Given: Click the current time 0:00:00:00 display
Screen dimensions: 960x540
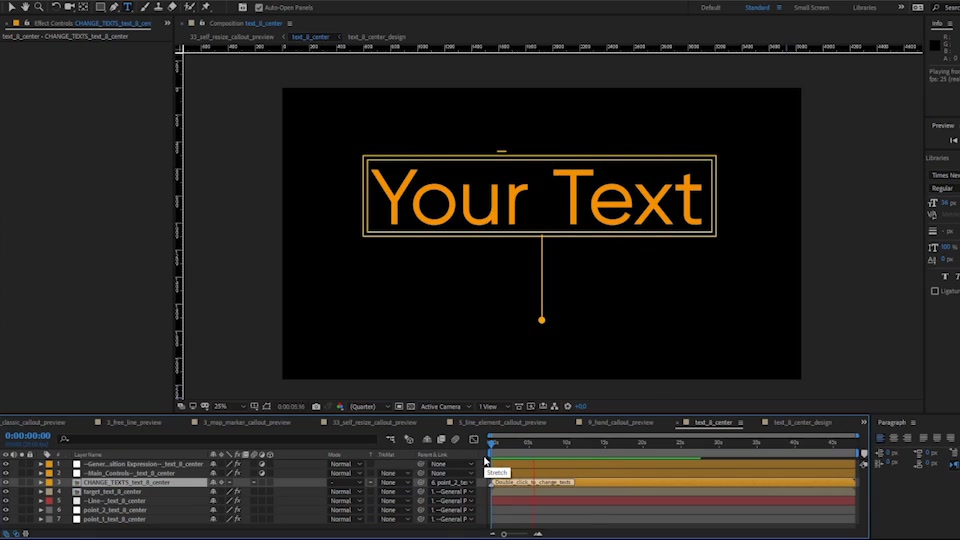Looking at the screenshot, I should tap(28, 435).
